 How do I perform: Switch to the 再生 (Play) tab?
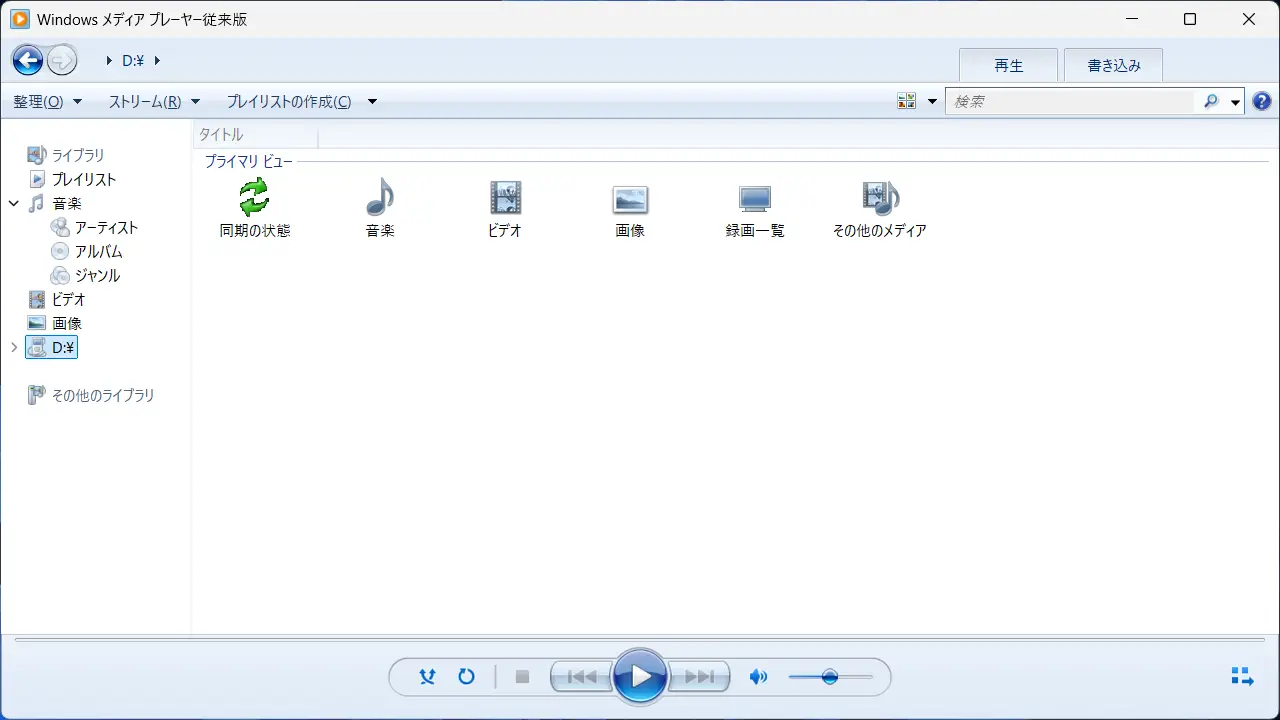(x=1009, y=64)
